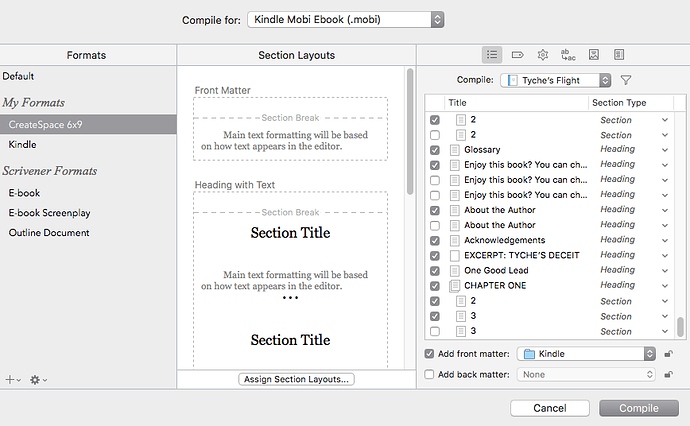Enable the Add back matter checkbox

coord(429,375)
